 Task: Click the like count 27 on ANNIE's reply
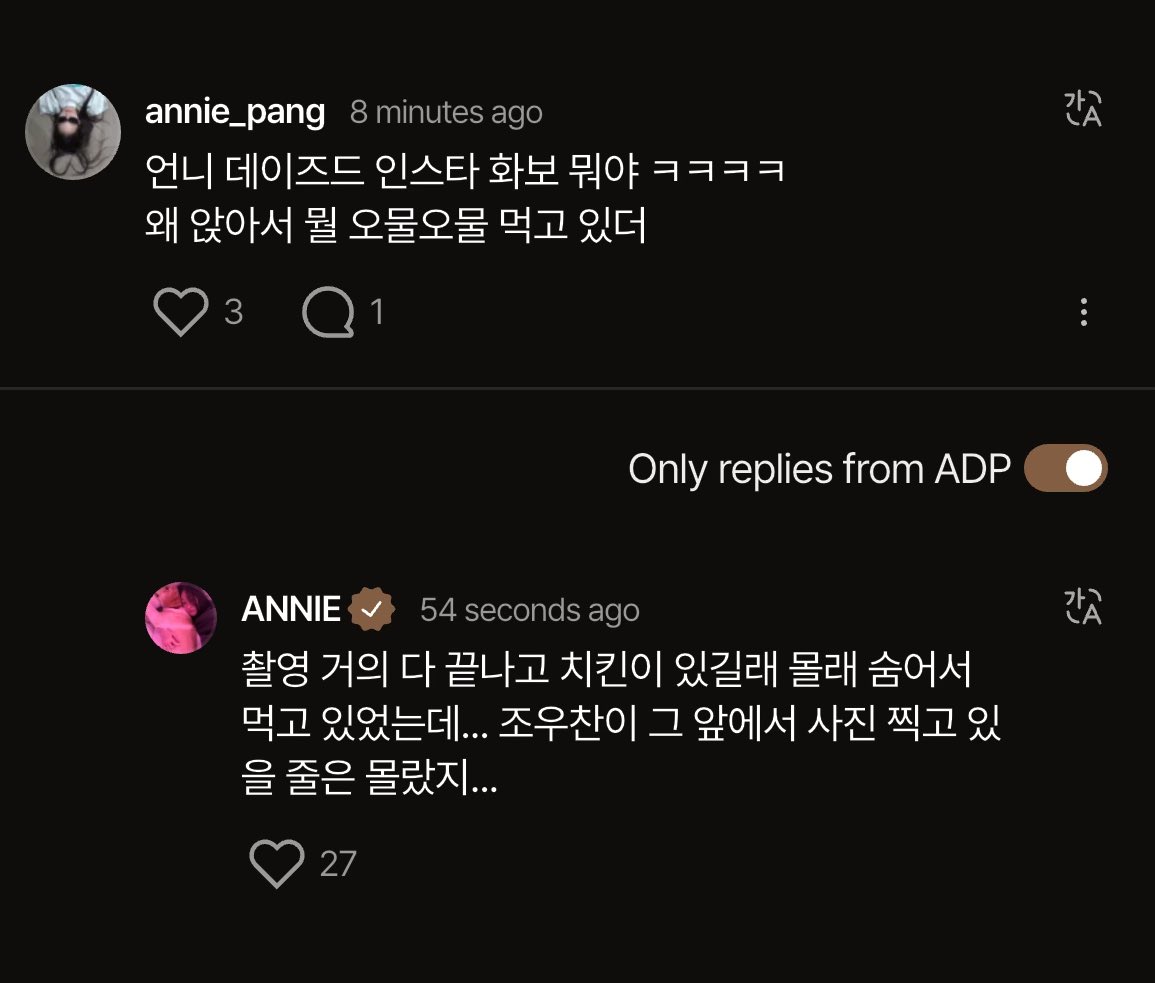tap(338, 863)
